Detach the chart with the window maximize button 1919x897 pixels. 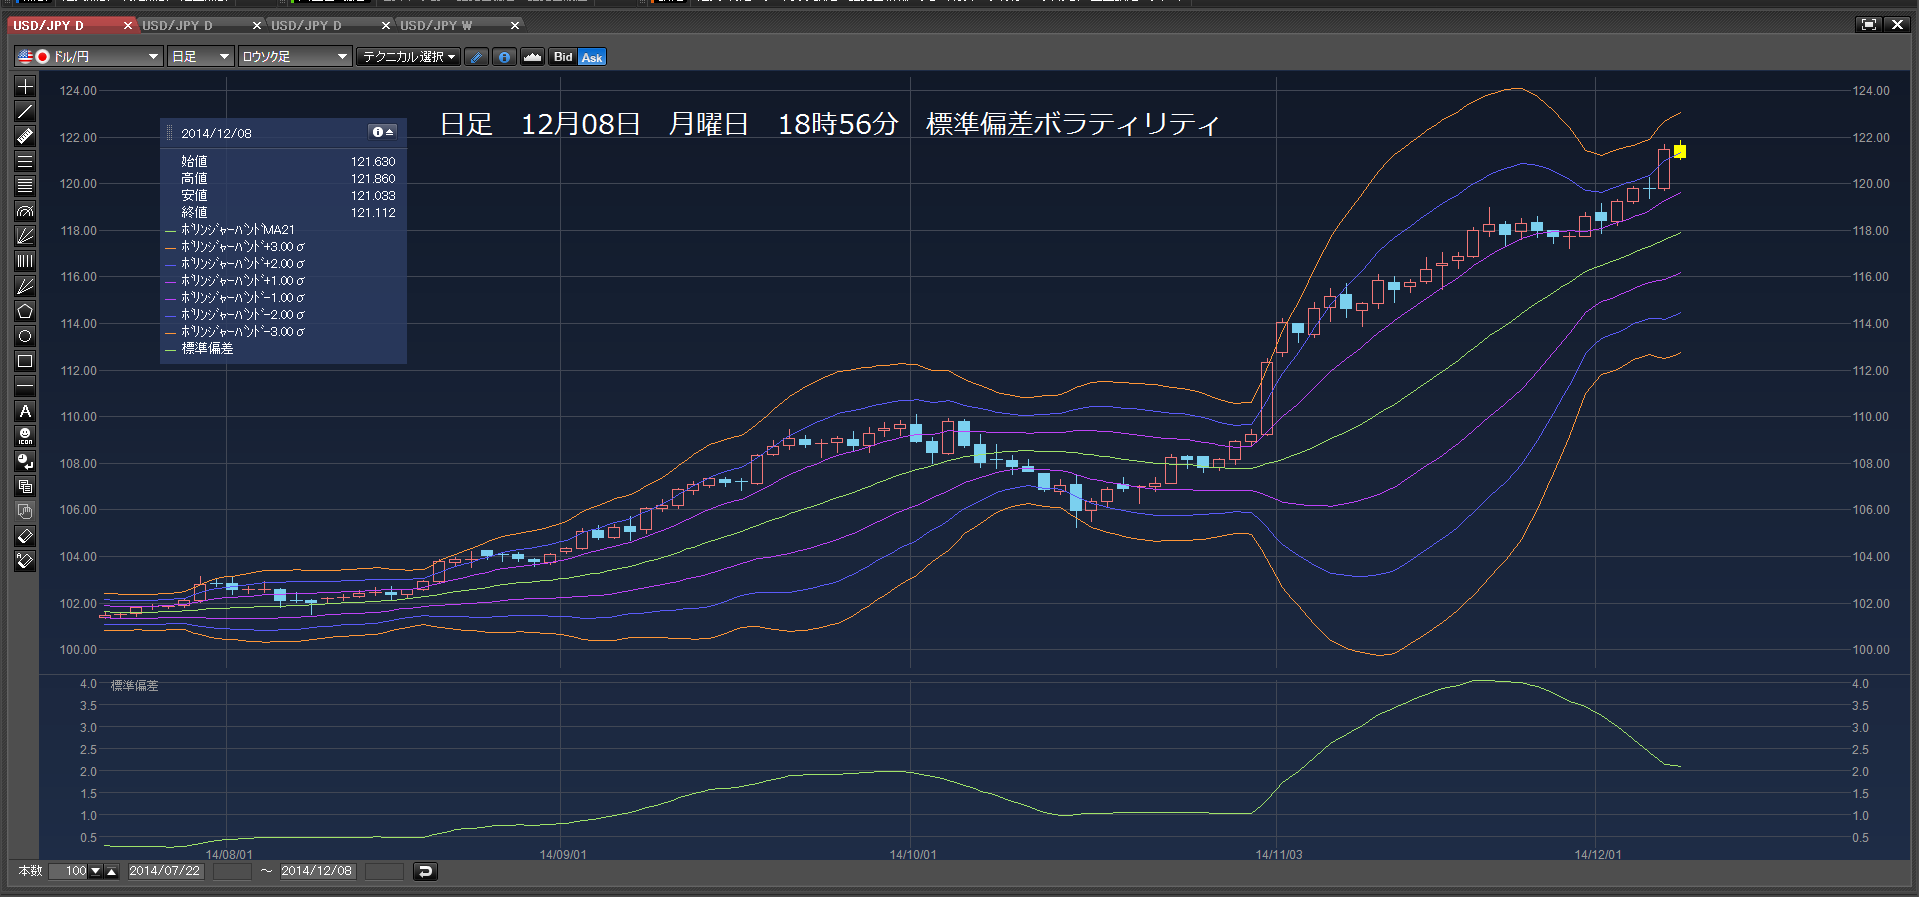1868,25
